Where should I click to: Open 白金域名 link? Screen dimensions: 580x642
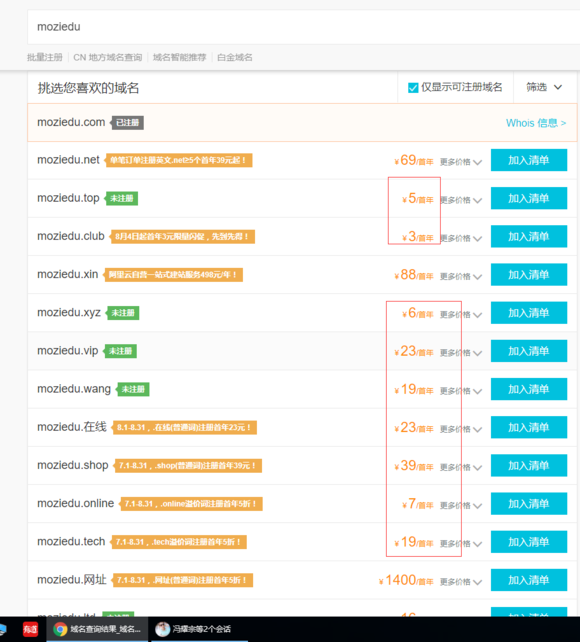click(235, 57)
